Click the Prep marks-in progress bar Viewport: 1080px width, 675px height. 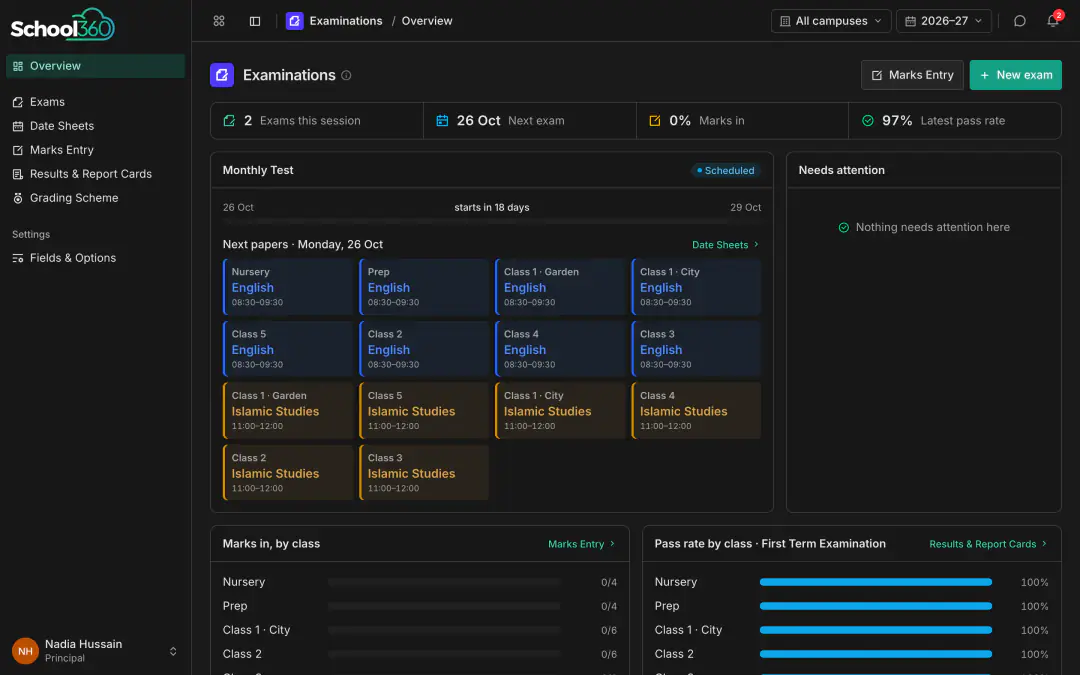point(444,606)
